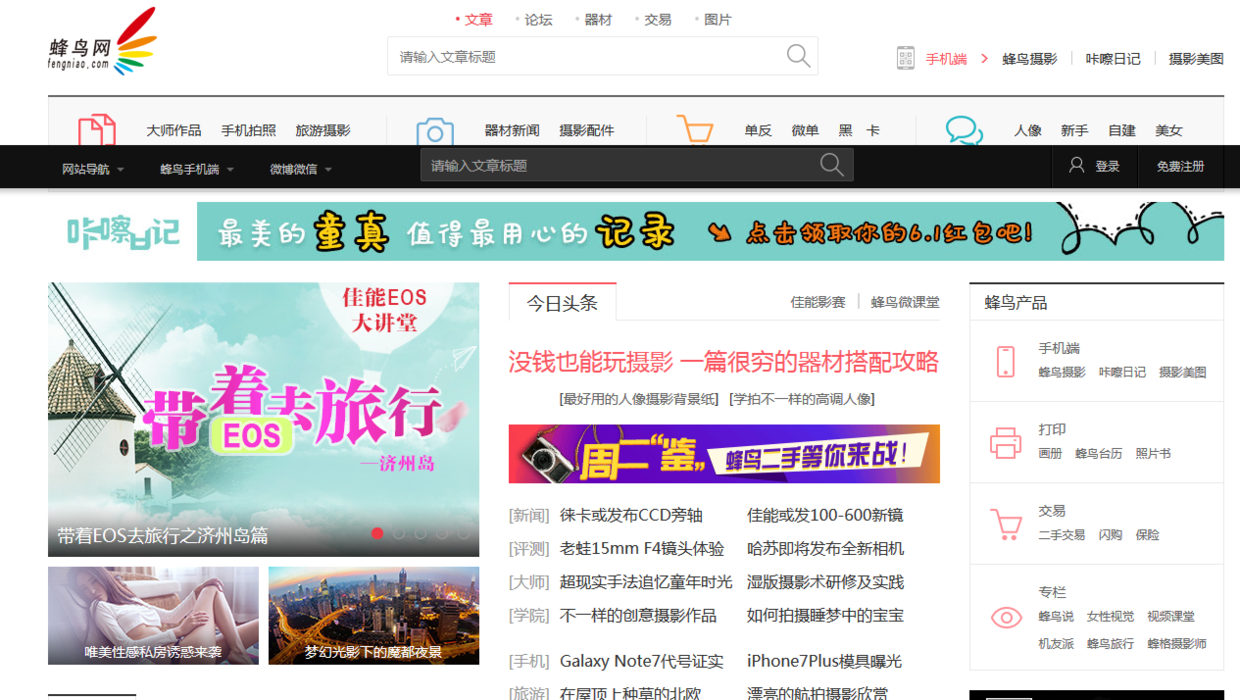Click the printer icon beside 打印
Viewport: 1240px width, 700px height.
coord(1005,440)
